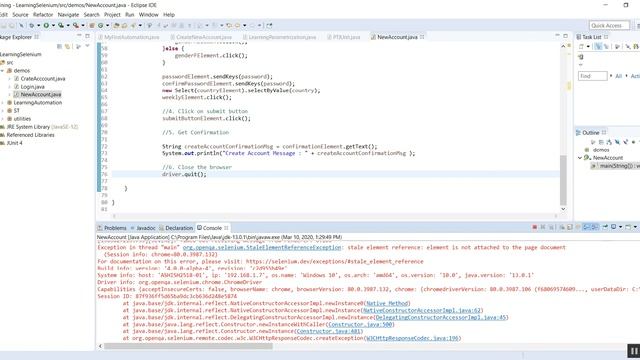
Task: Click the Open Type icon in the main toolbar
Action: 116,25
